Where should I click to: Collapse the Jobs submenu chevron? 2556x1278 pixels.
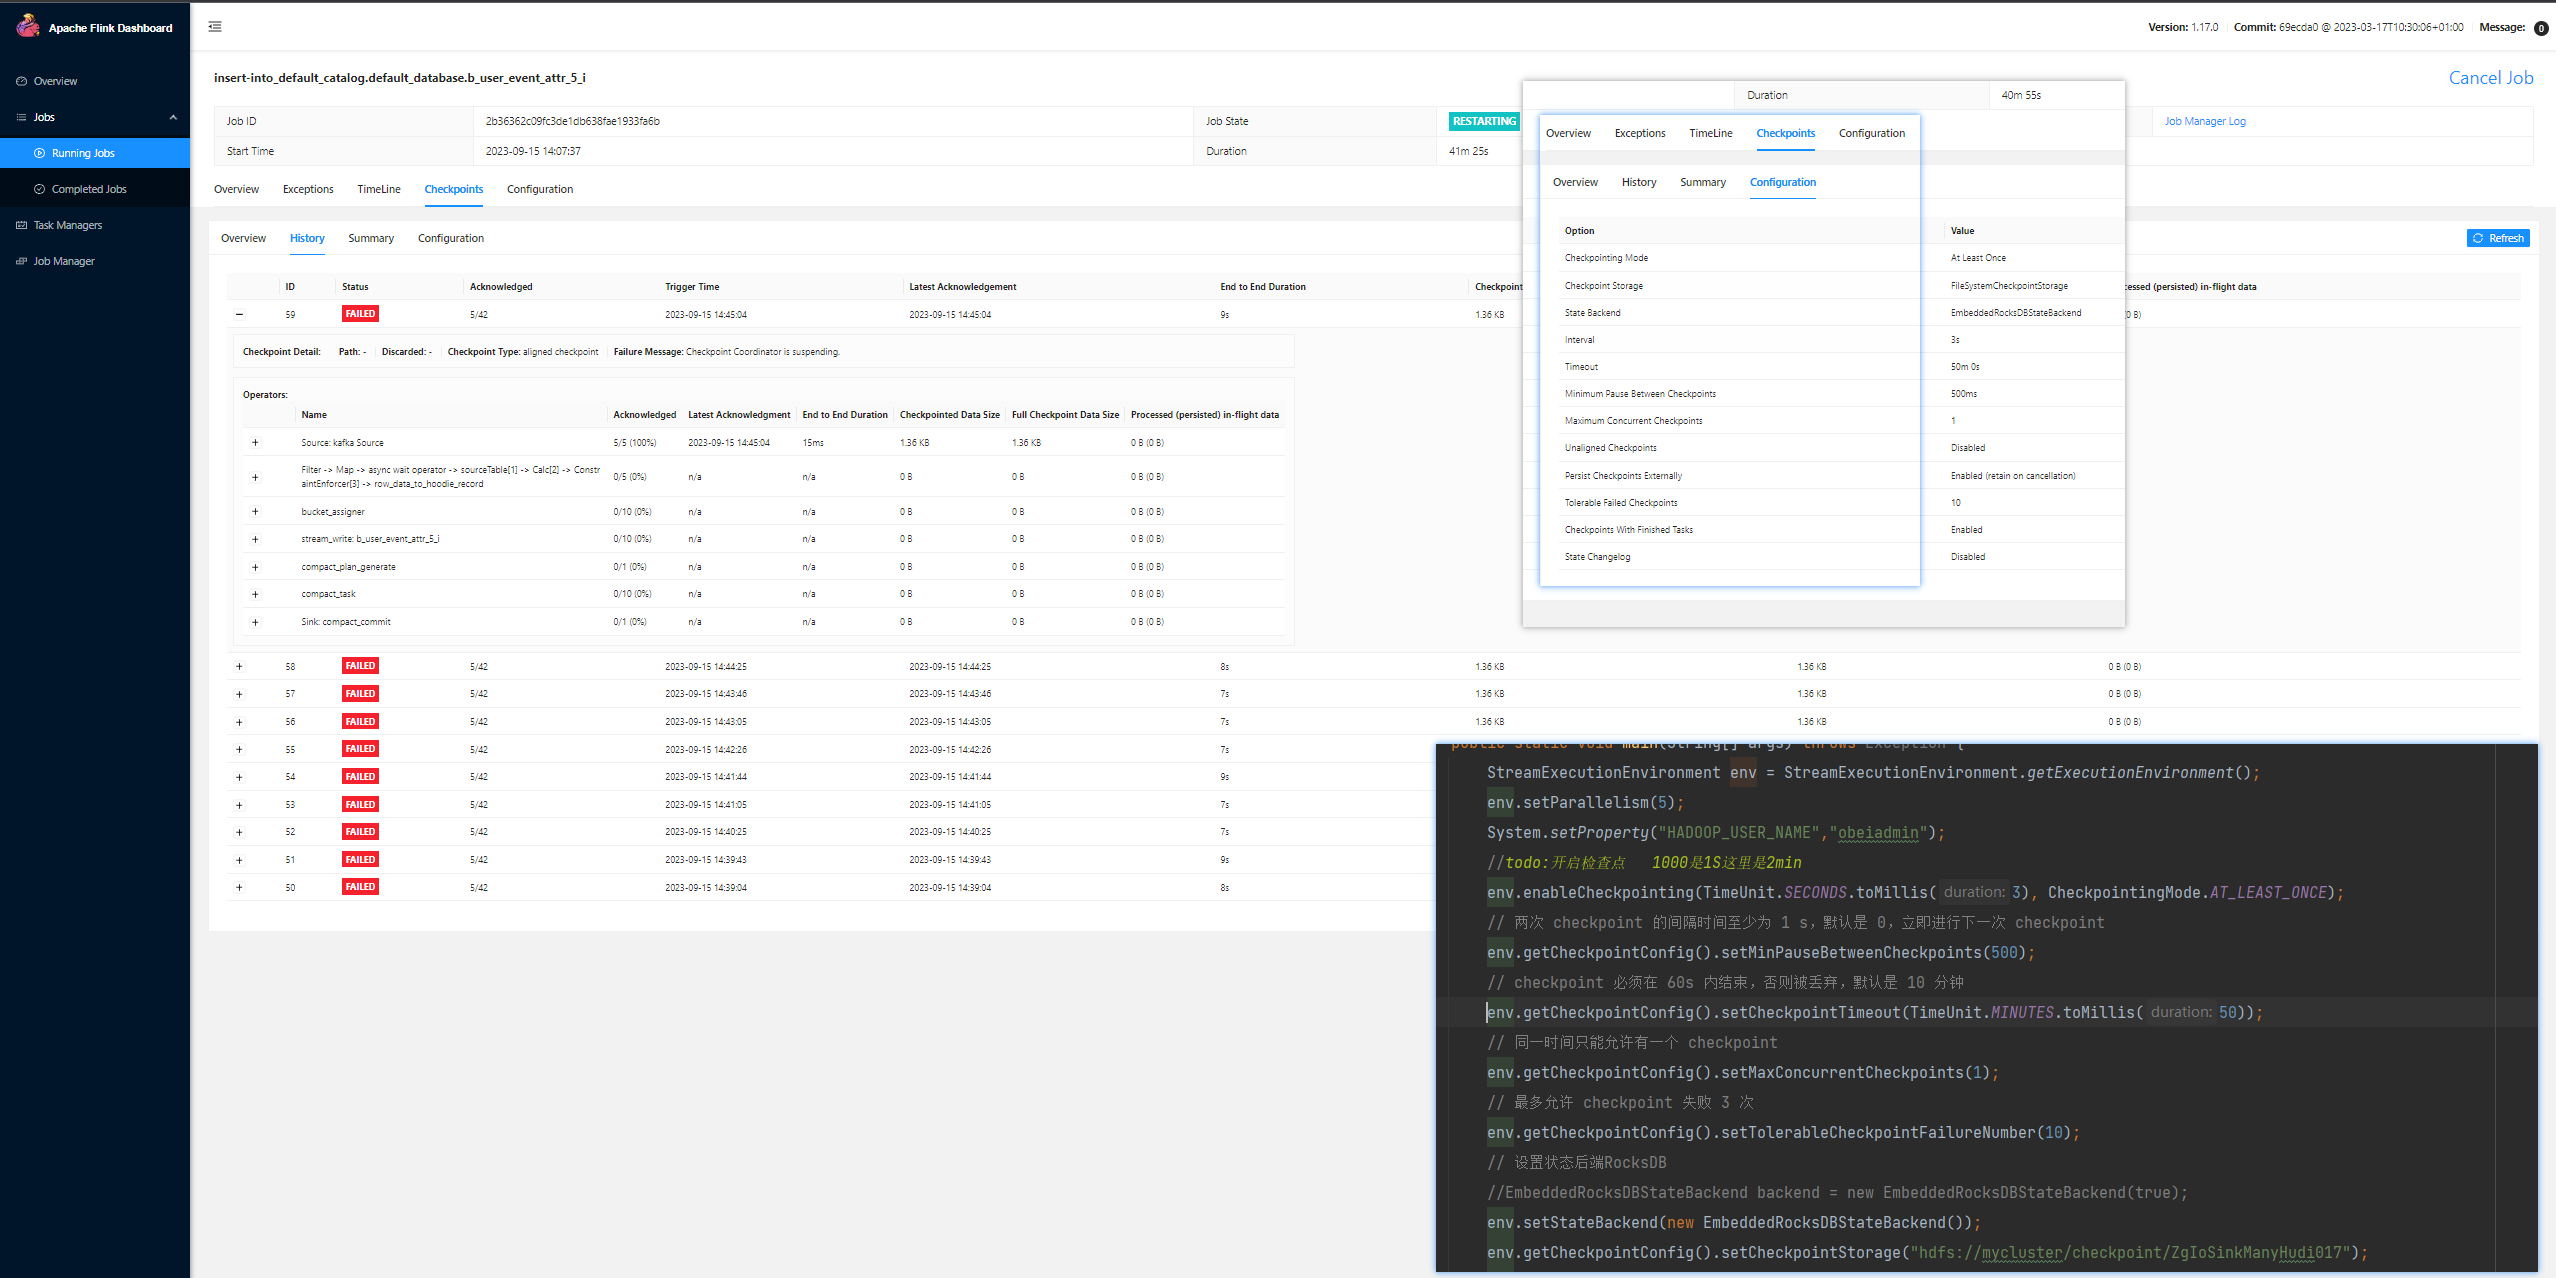(173, 117)
